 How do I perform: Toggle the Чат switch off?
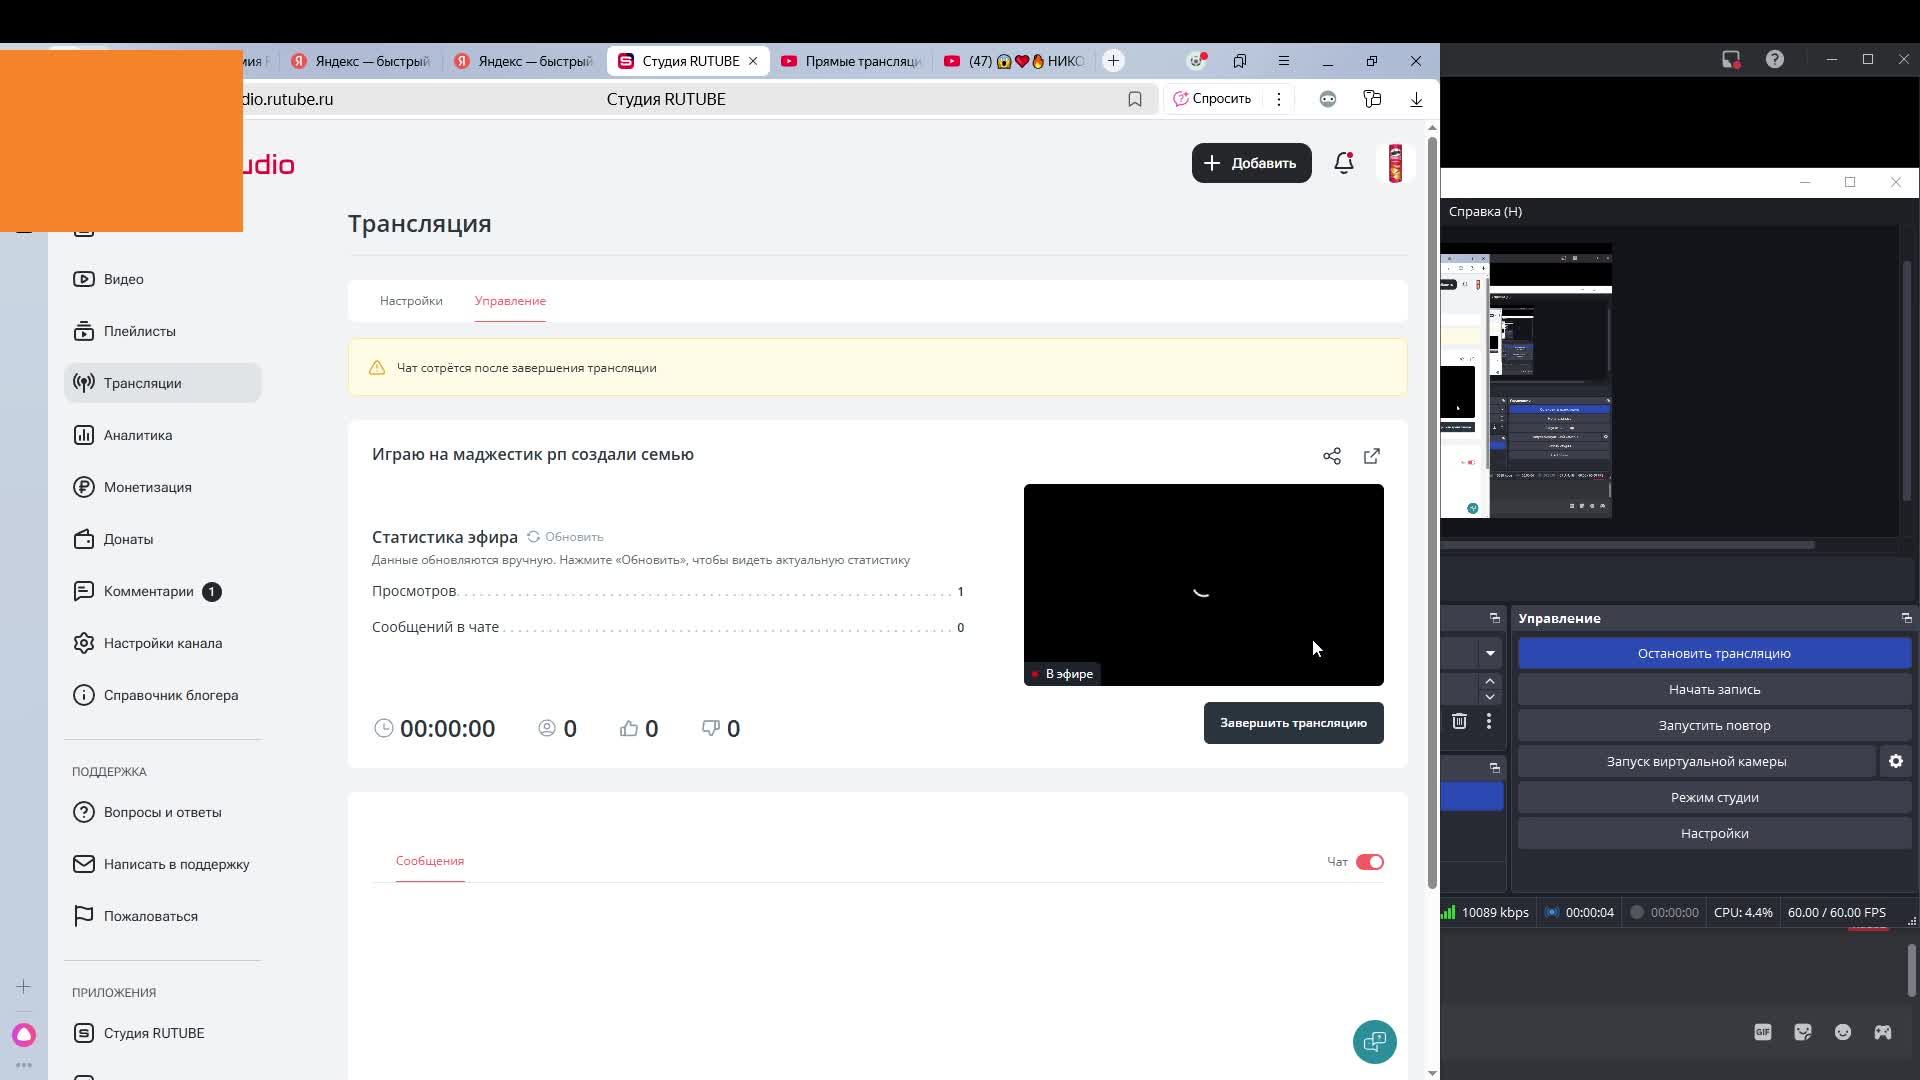point(1369,862)
